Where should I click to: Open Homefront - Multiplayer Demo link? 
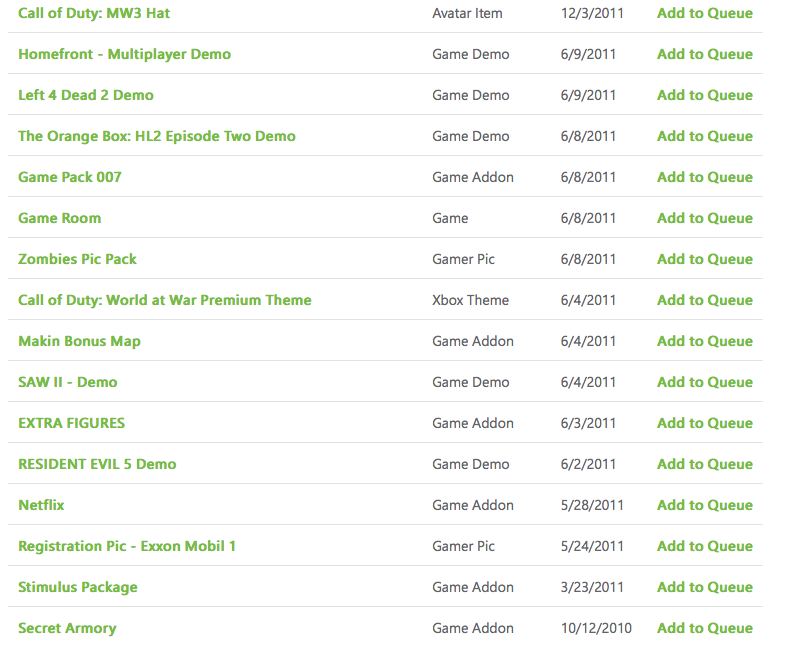124,54
